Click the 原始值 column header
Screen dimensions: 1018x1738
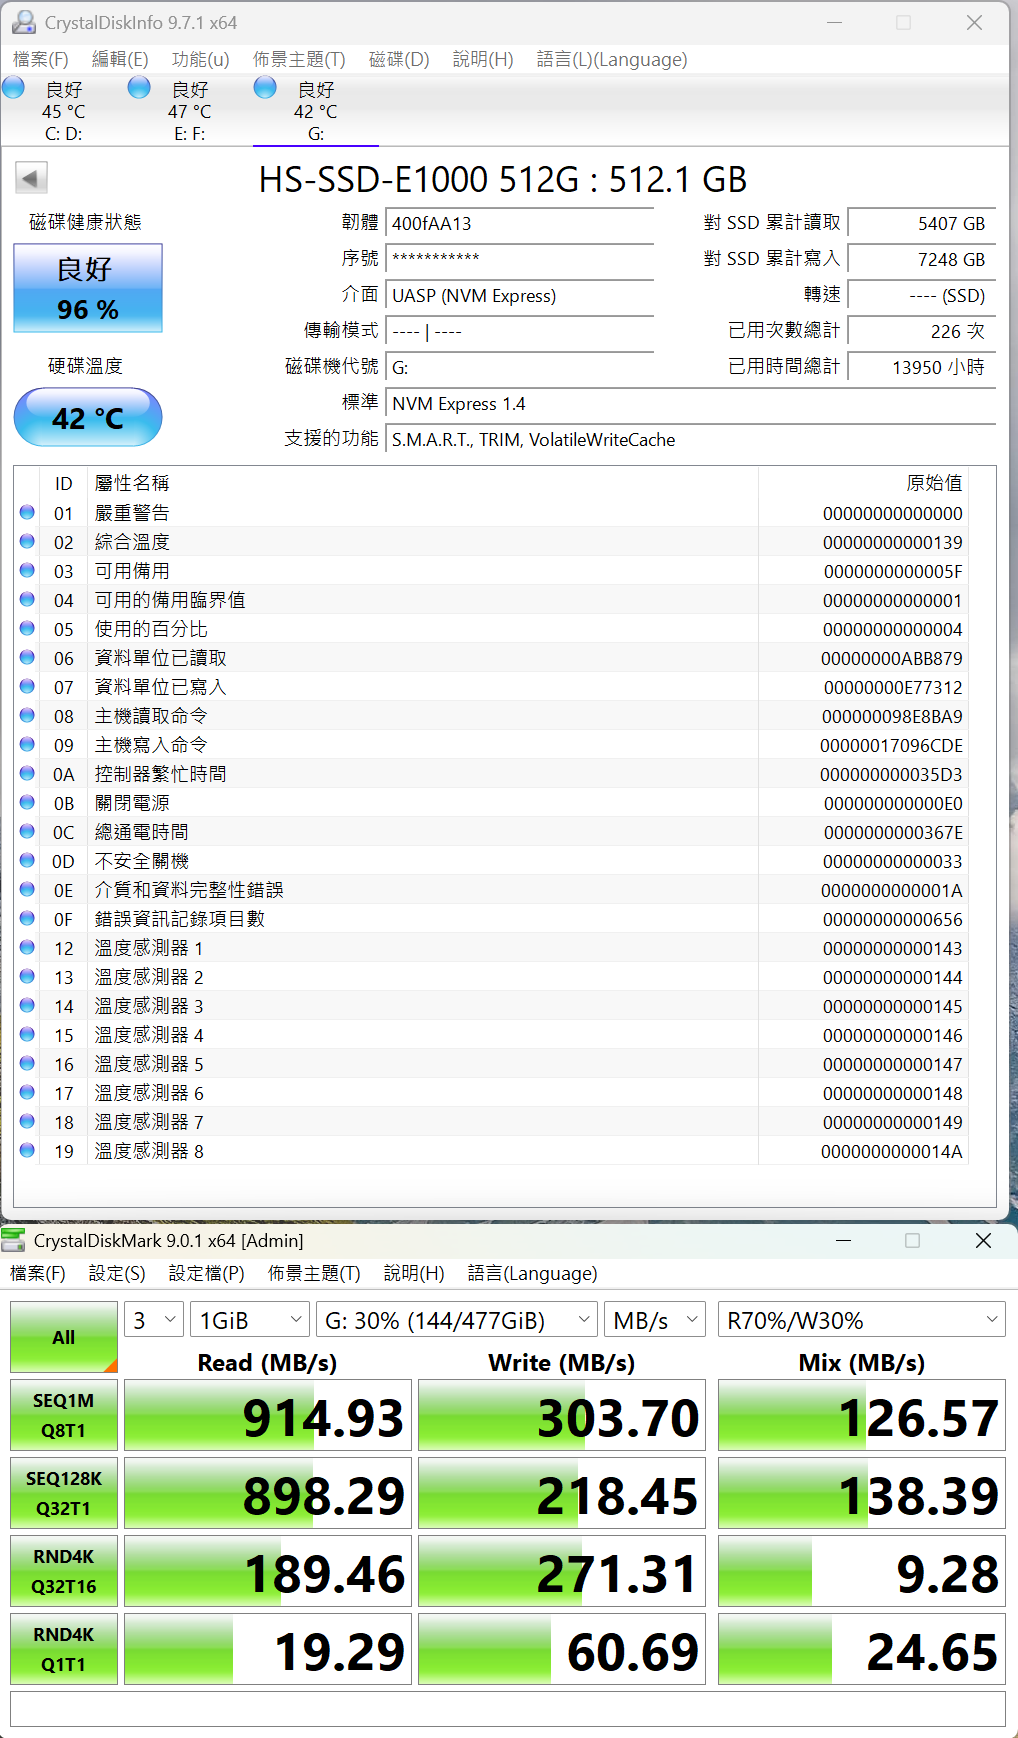[863, 483]
